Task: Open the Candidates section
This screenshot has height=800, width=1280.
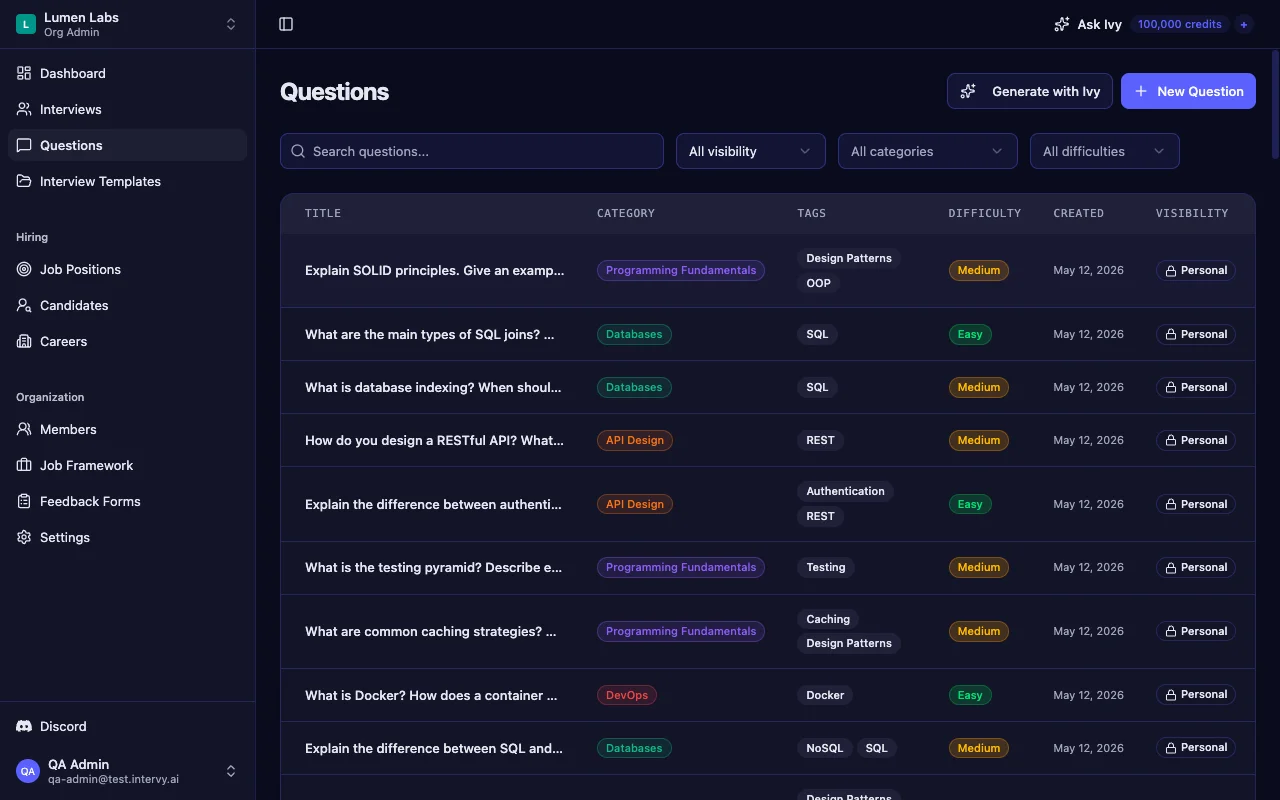Action: click(x=127, y=305)
